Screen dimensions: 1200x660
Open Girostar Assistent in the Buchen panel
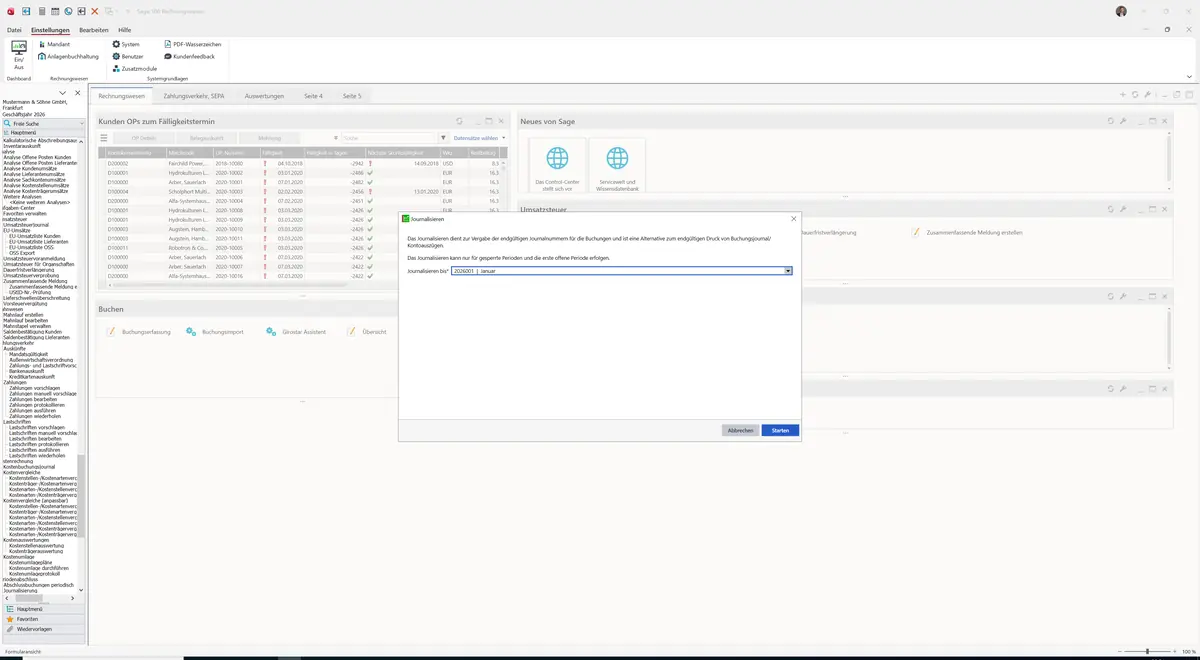pyautogui.click(x=297, y=331)
